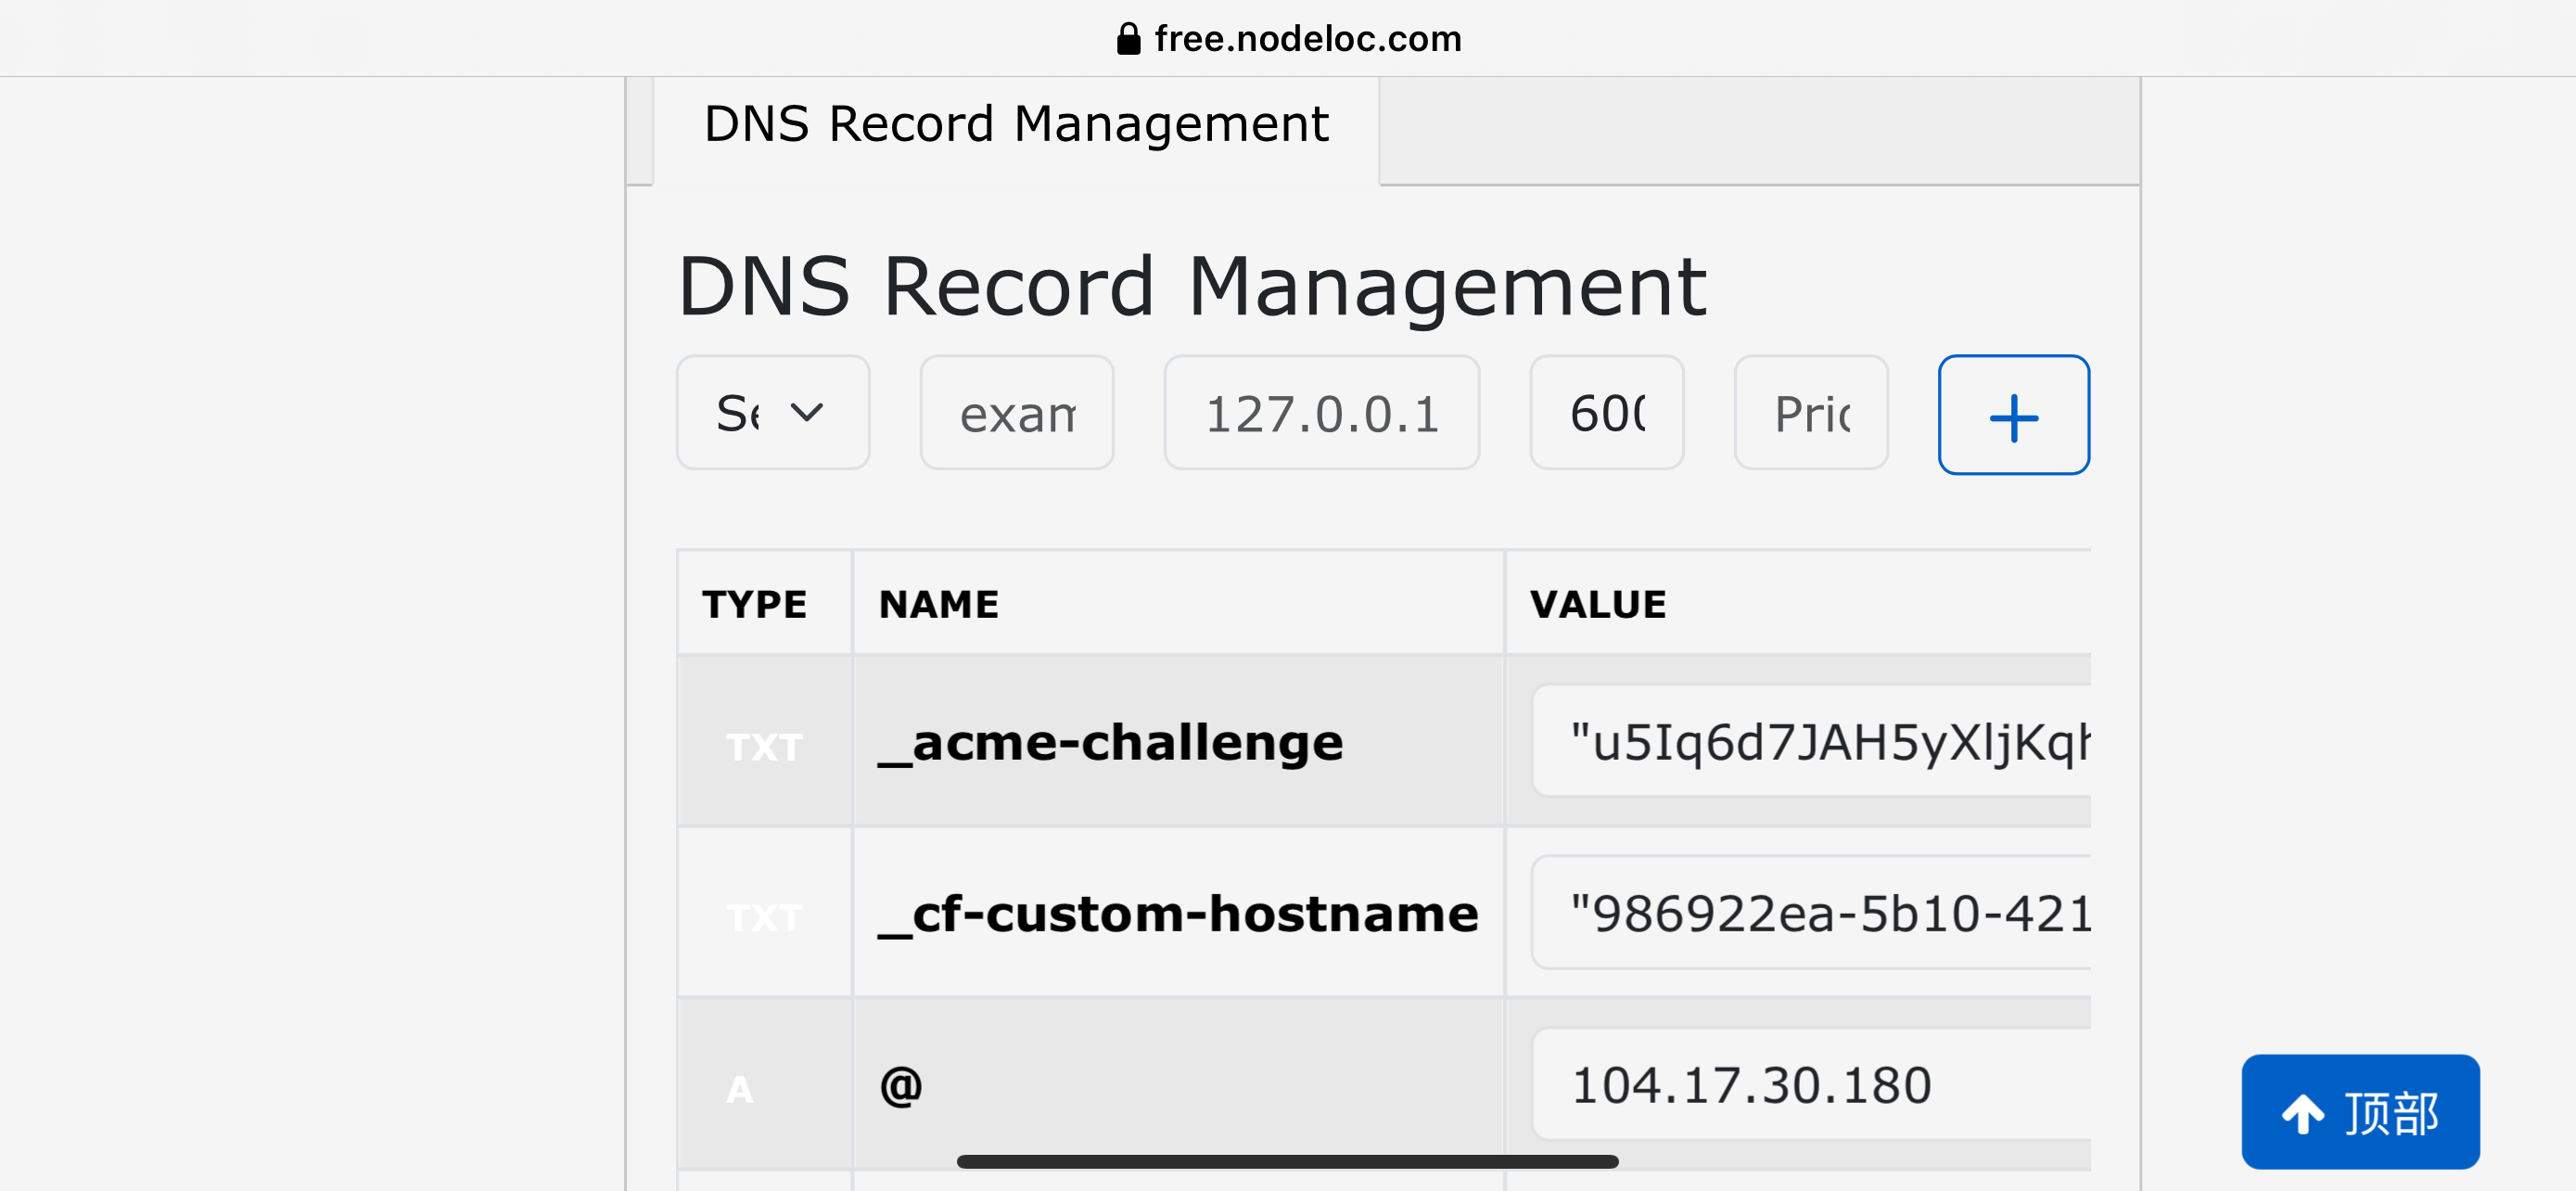Click TXT badge of _acme-challenge row

click(764, 747)
